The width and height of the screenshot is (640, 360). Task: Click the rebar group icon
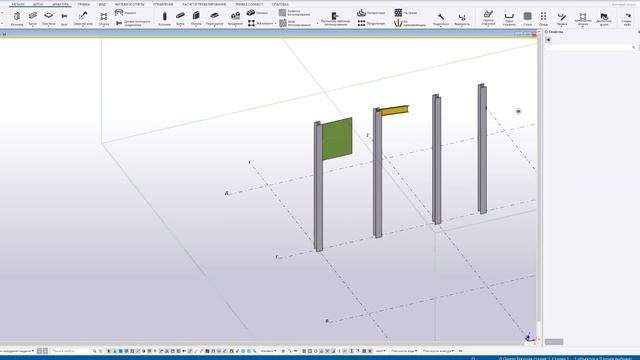click(x=488, y=14)
